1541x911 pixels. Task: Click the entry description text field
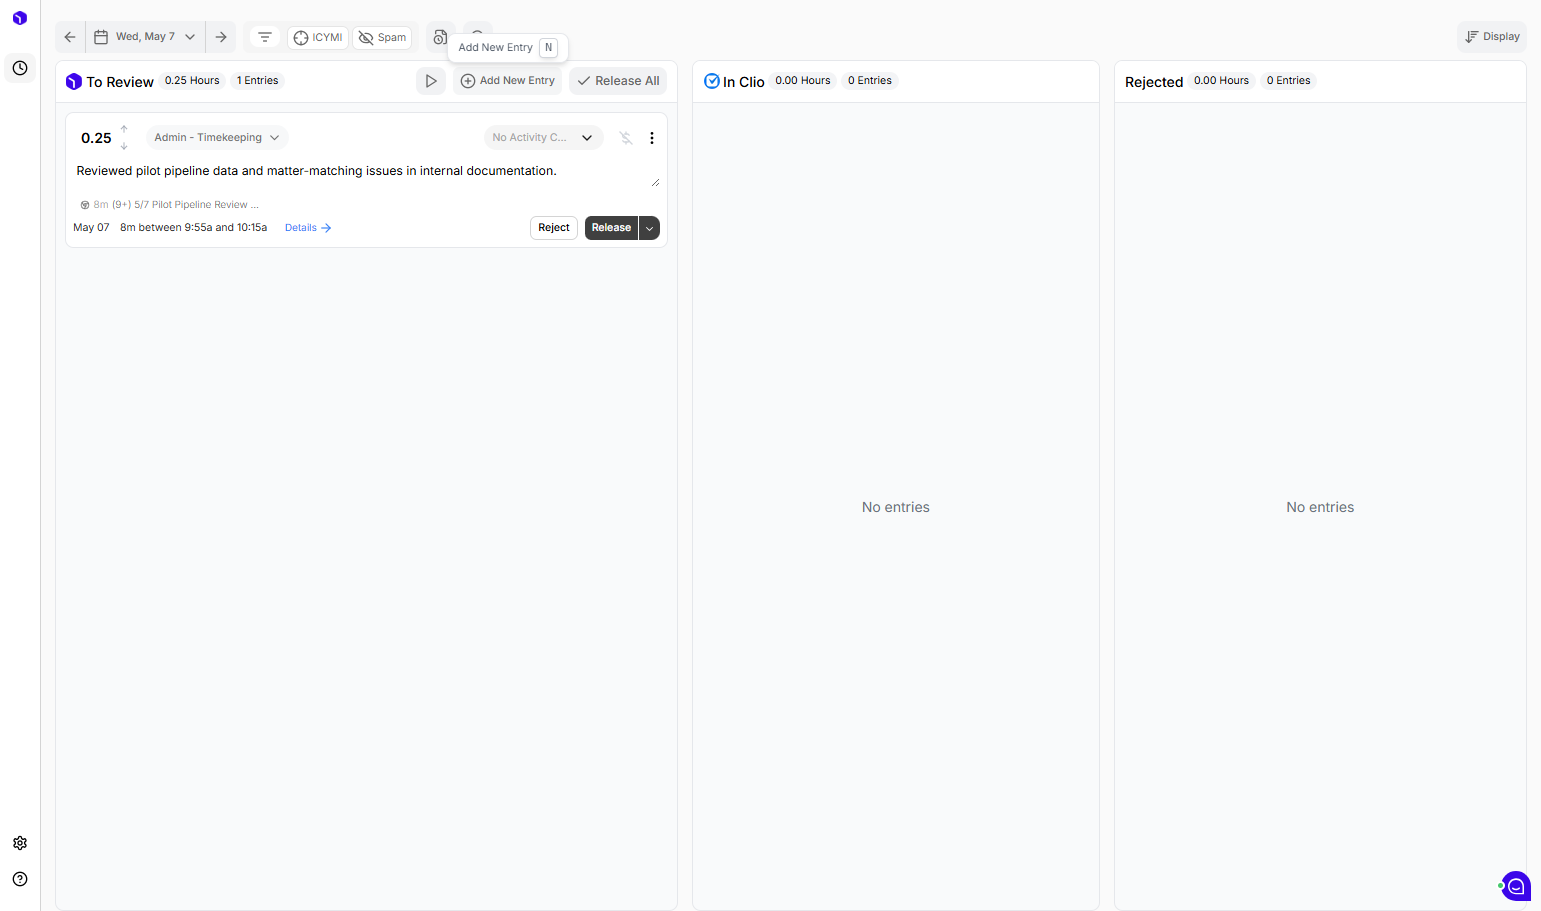click(x=366, y=172)
